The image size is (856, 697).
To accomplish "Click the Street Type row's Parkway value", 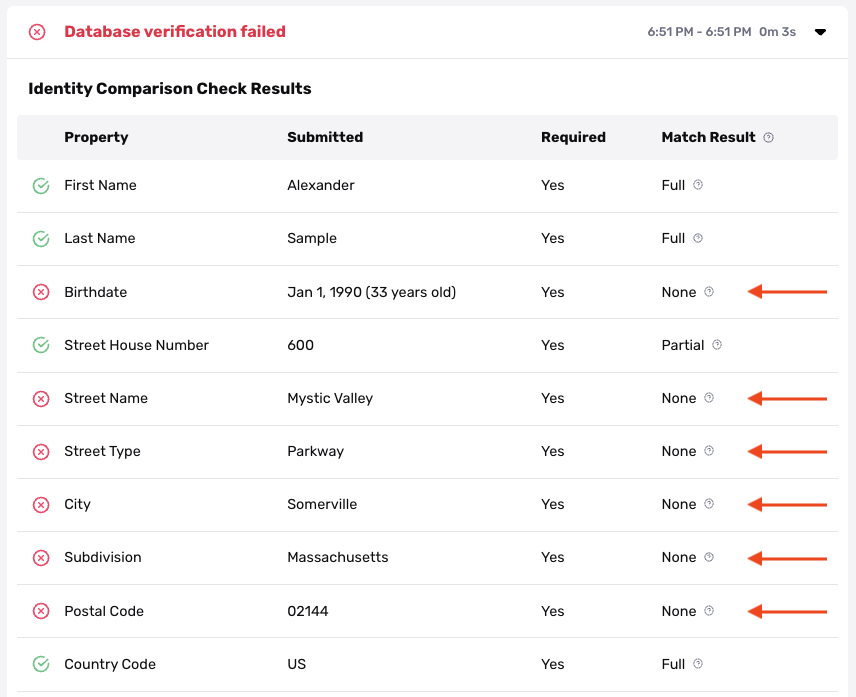I will click(315, 451).
